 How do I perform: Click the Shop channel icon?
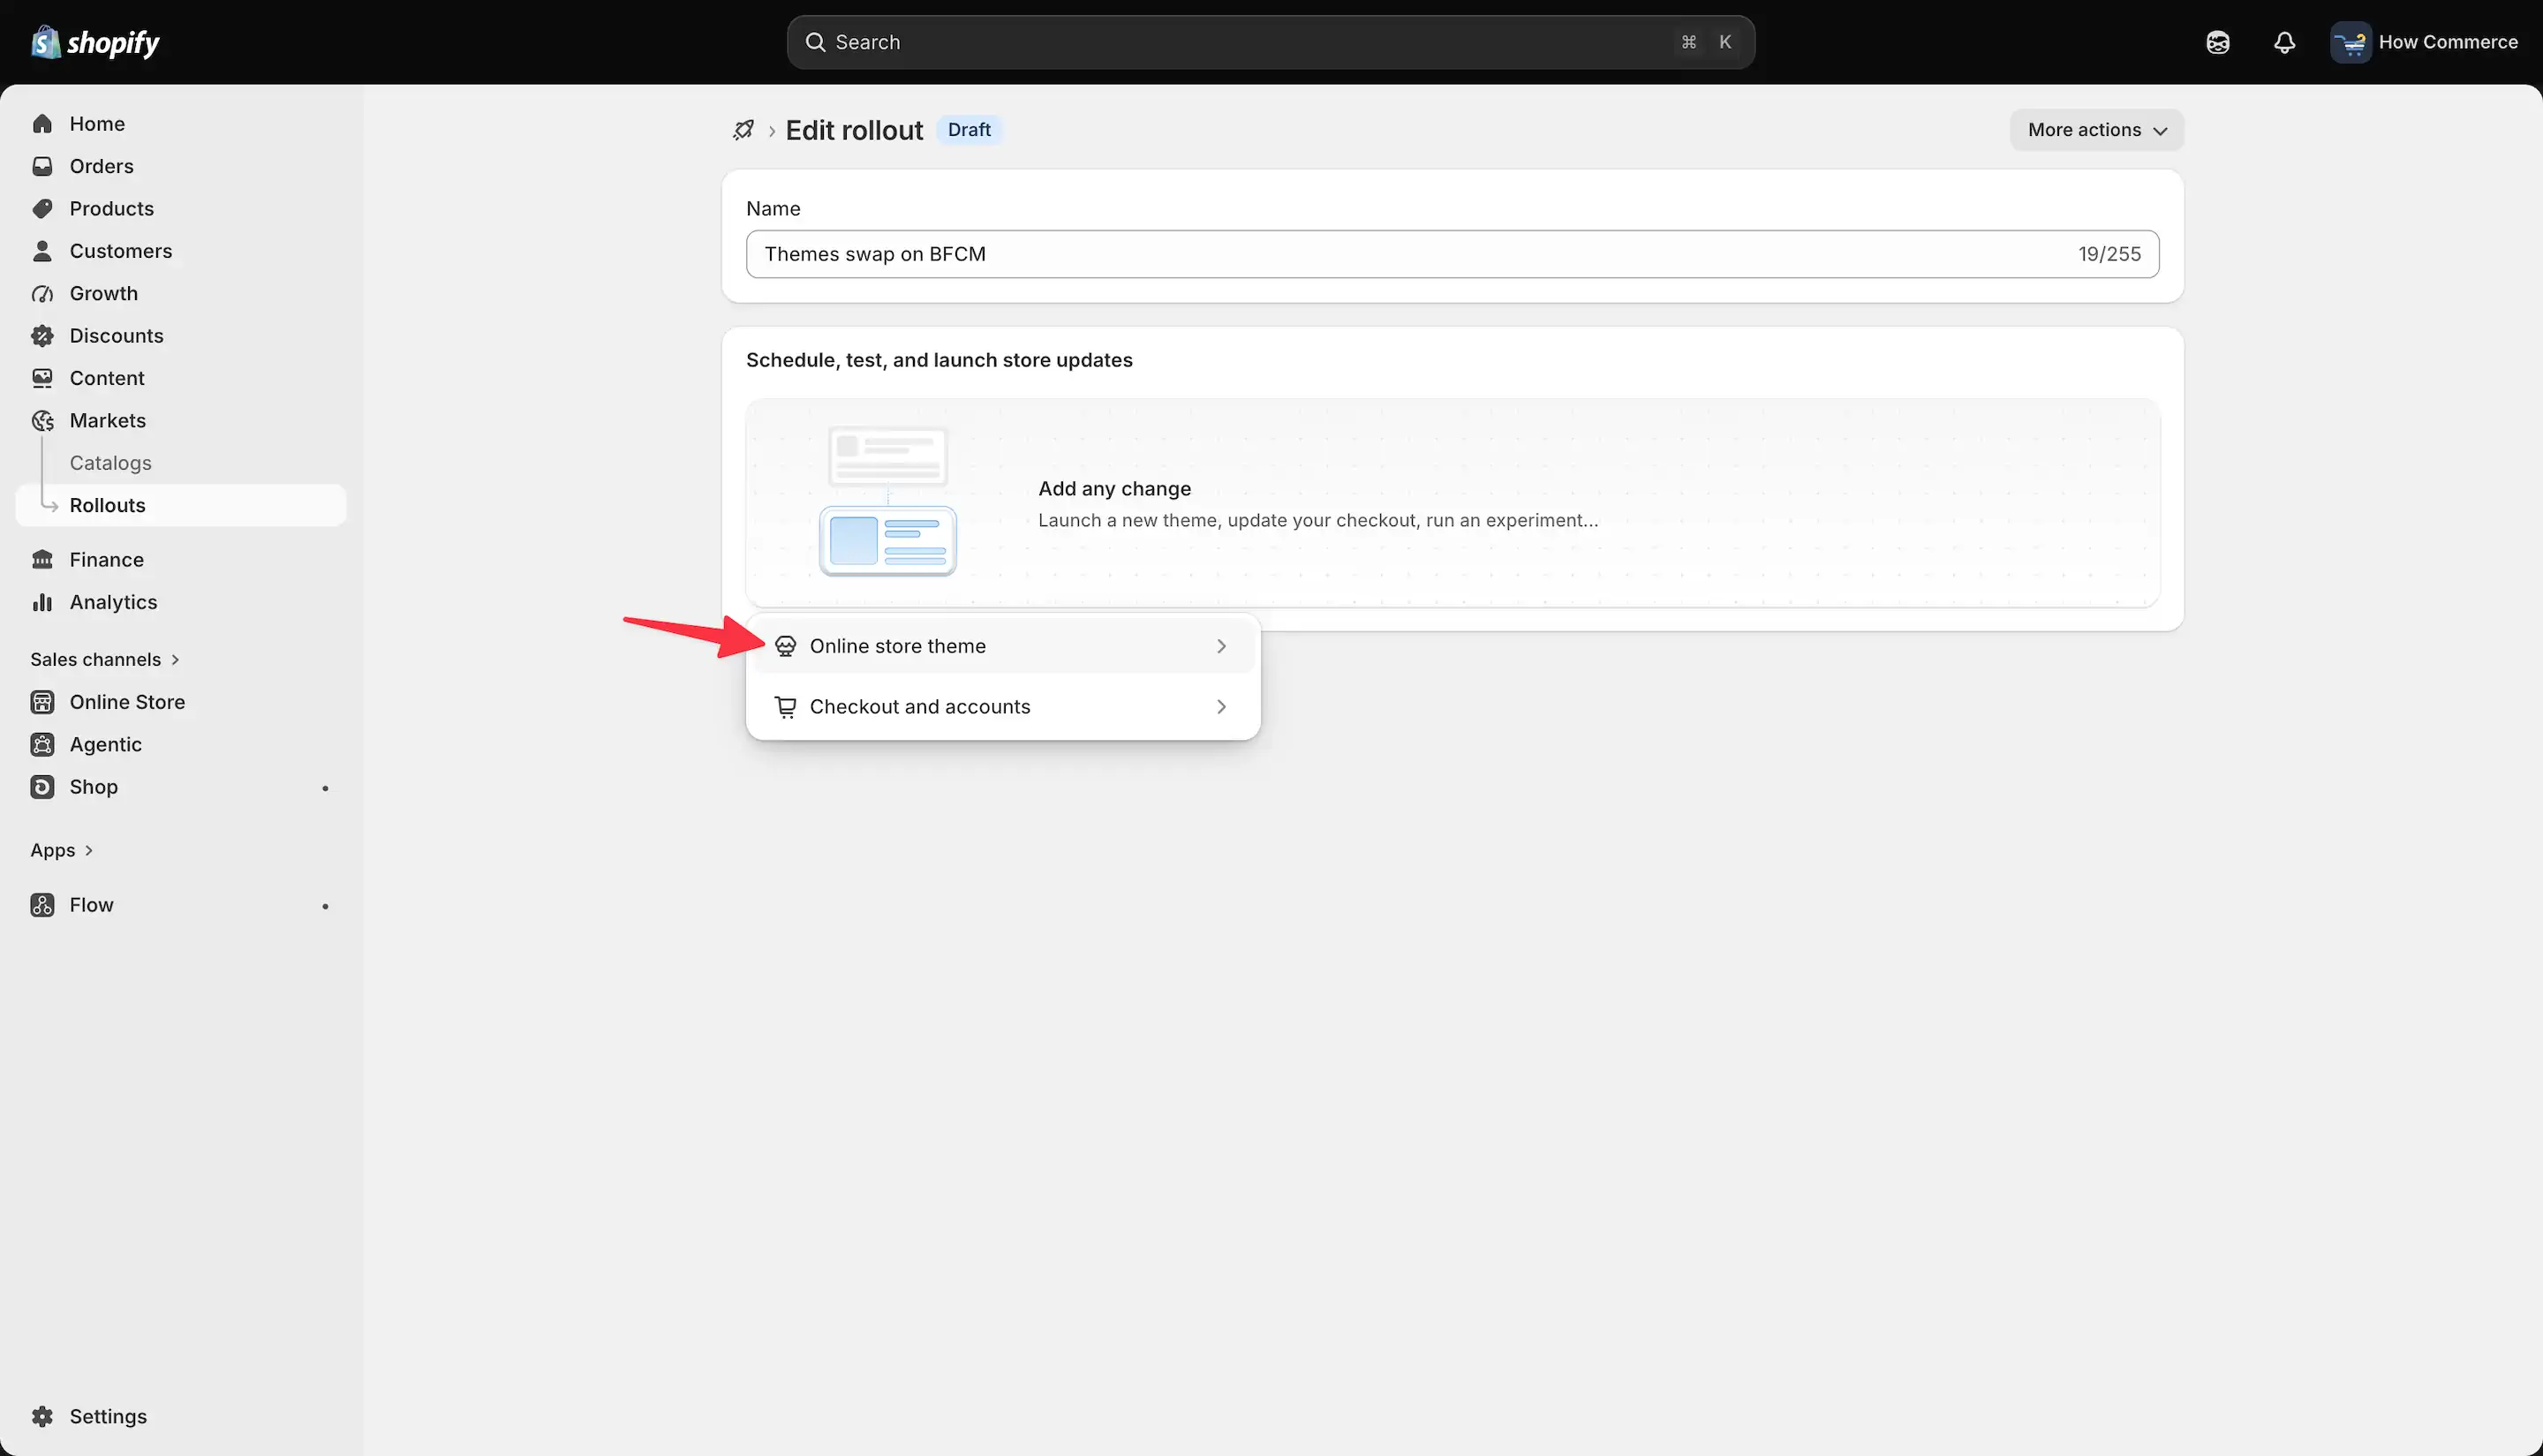coord(42,787)
